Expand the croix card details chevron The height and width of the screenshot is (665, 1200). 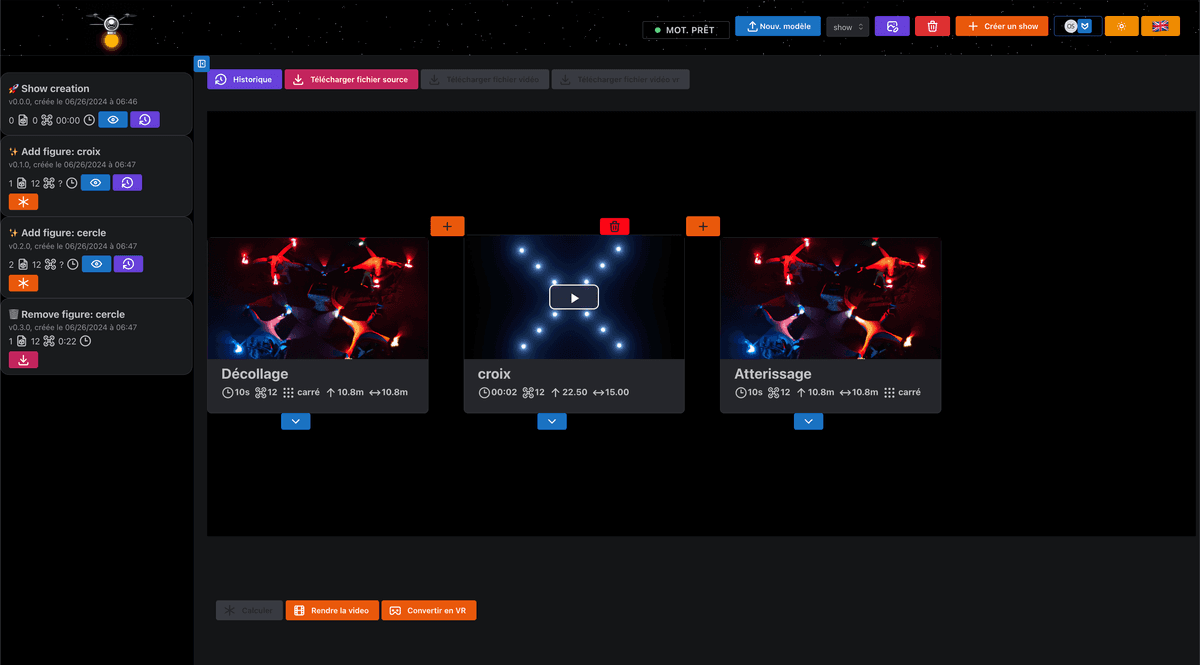(552, 422)
